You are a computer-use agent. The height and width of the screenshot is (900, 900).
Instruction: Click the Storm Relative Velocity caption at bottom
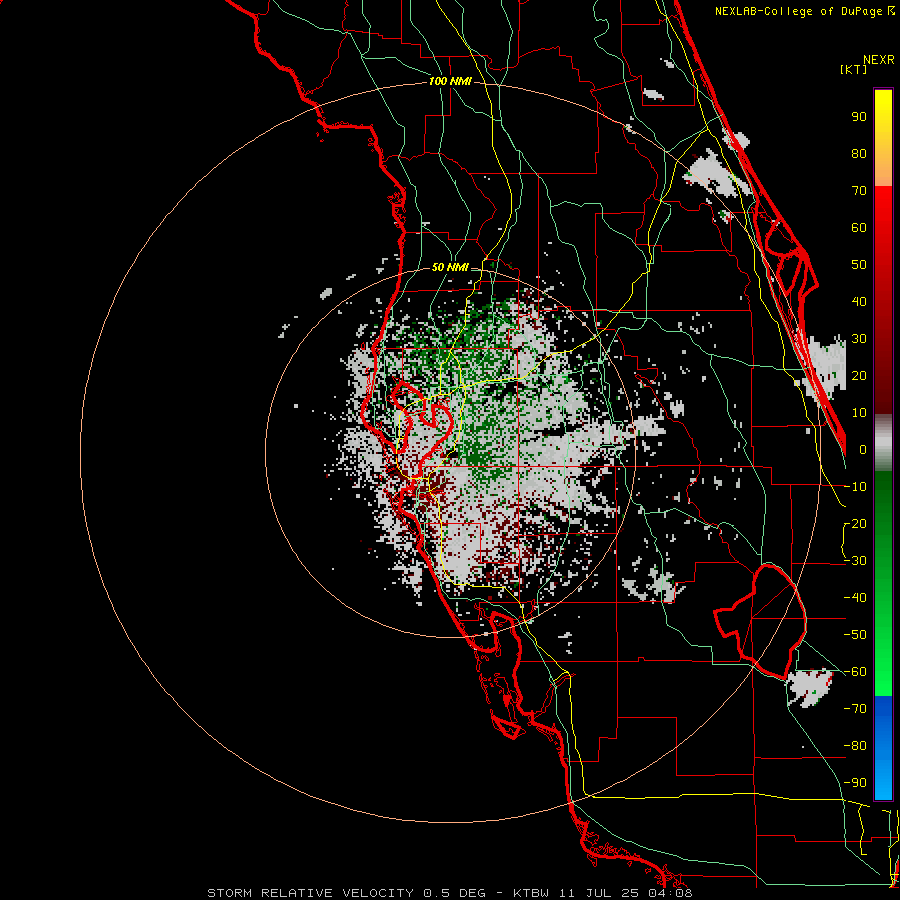coord(449,893)
